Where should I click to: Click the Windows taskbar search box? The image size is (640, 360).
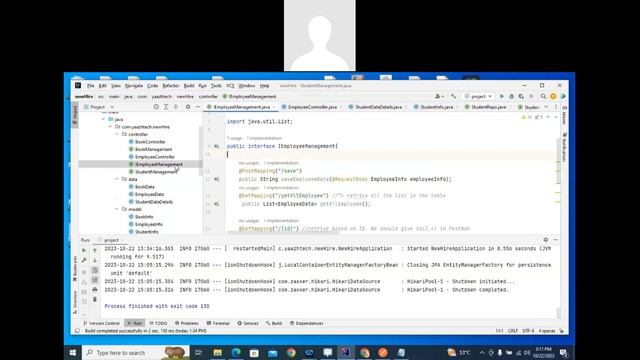136,352
